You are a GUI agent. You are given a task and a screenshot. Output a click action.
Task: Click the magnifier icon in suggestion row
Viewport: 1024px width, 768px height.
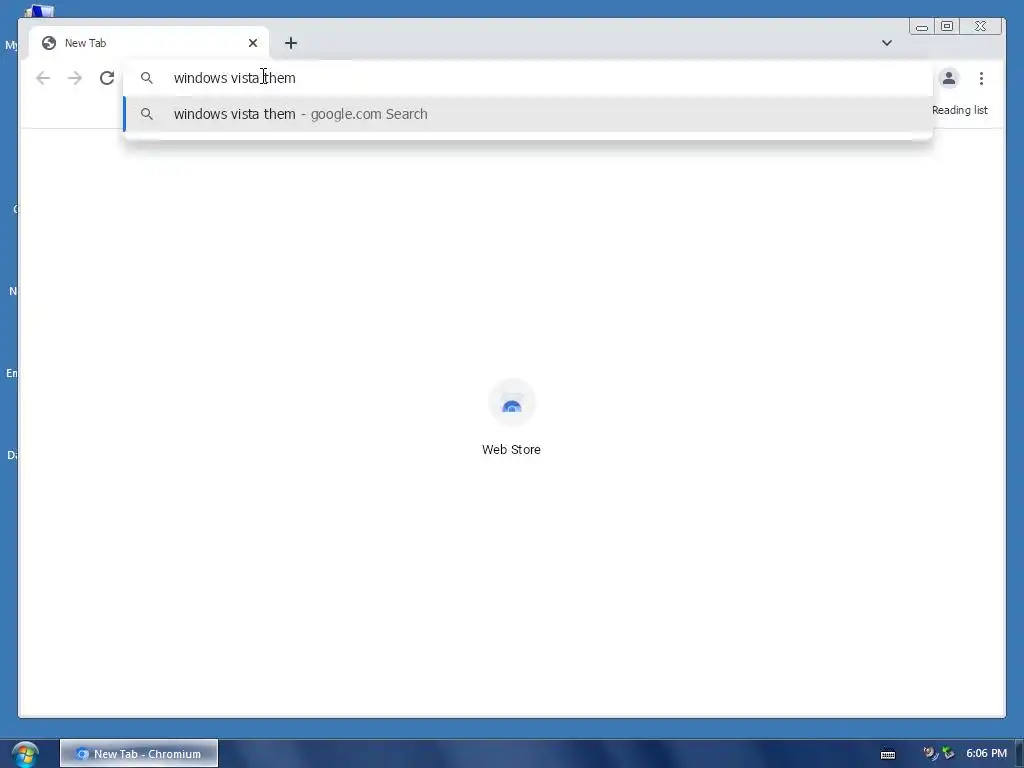pos(147,114)
